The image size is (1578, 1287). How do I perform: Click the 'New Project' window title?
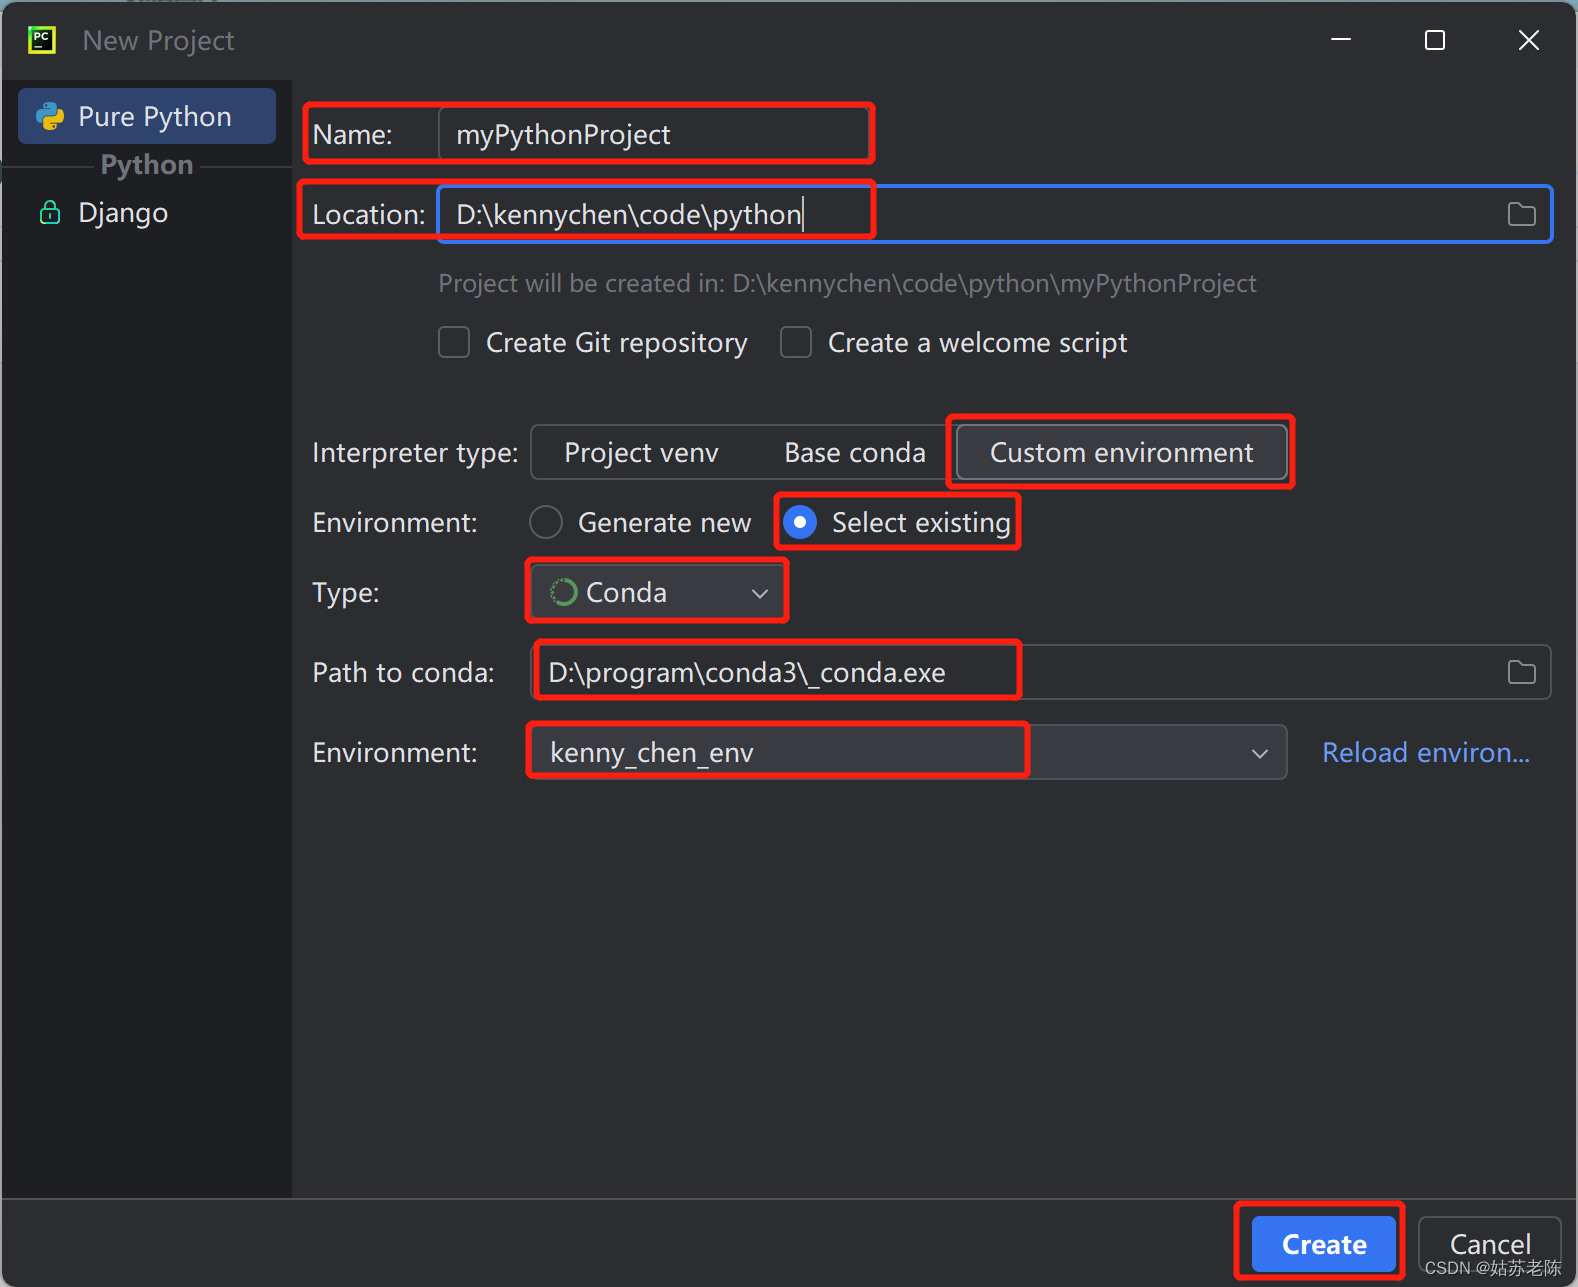pyautogui.click(x=158, y=40)
